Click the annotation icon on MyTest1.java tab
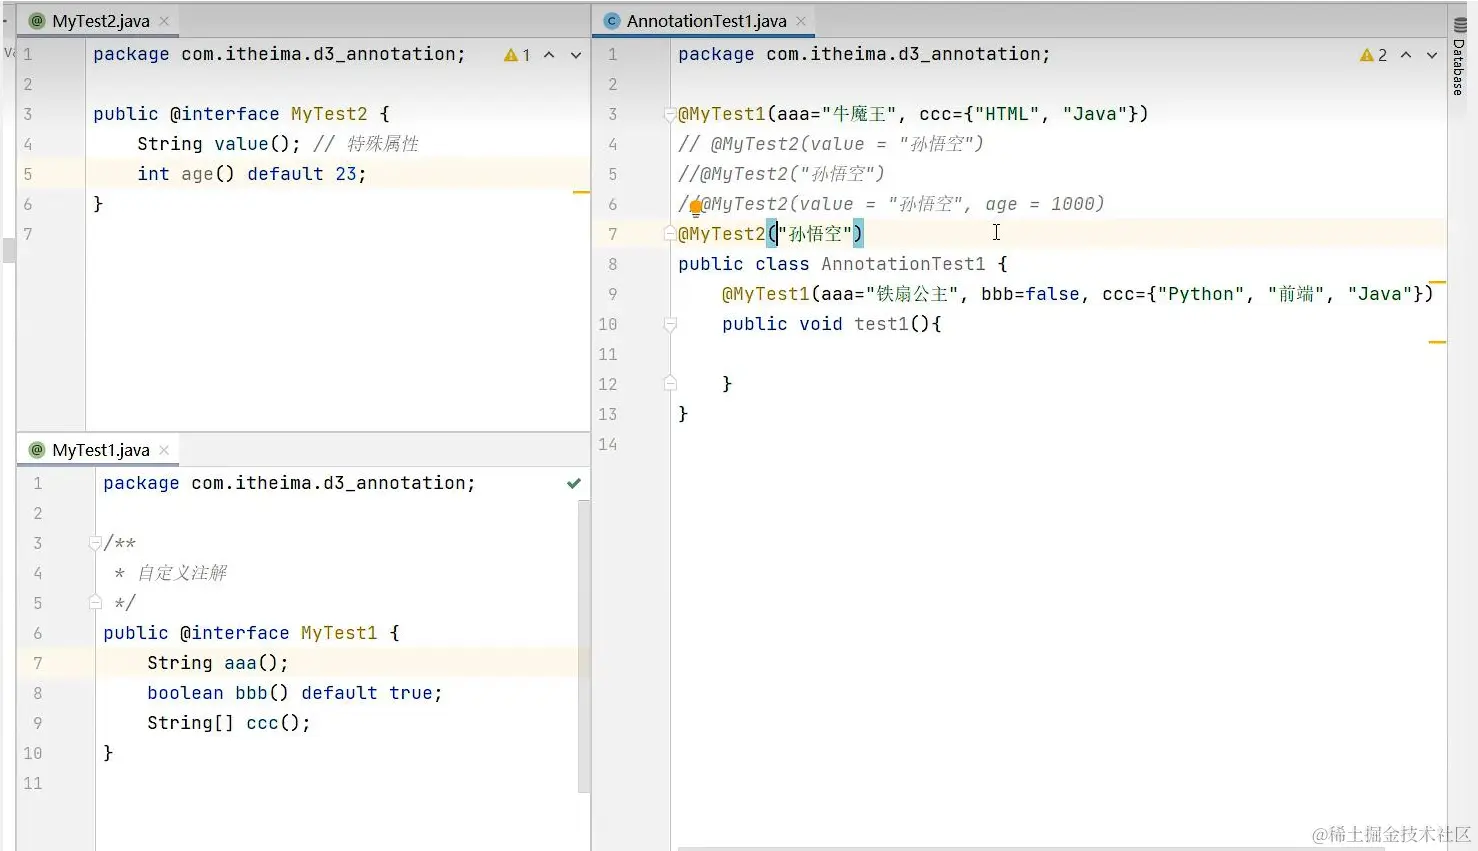Image resolution: width=1478 pixels, height=851 pixels. click(37, 450)
